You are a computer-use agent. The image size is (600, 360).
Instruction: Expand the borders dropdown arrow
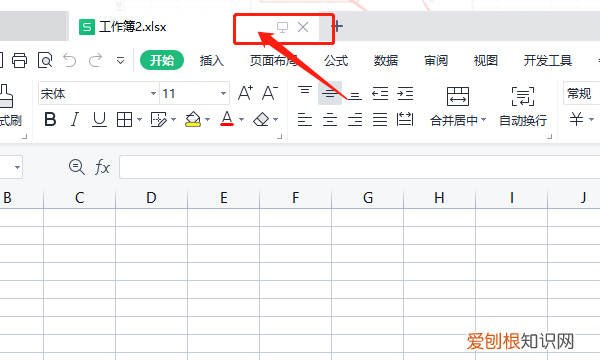point(139,120)
